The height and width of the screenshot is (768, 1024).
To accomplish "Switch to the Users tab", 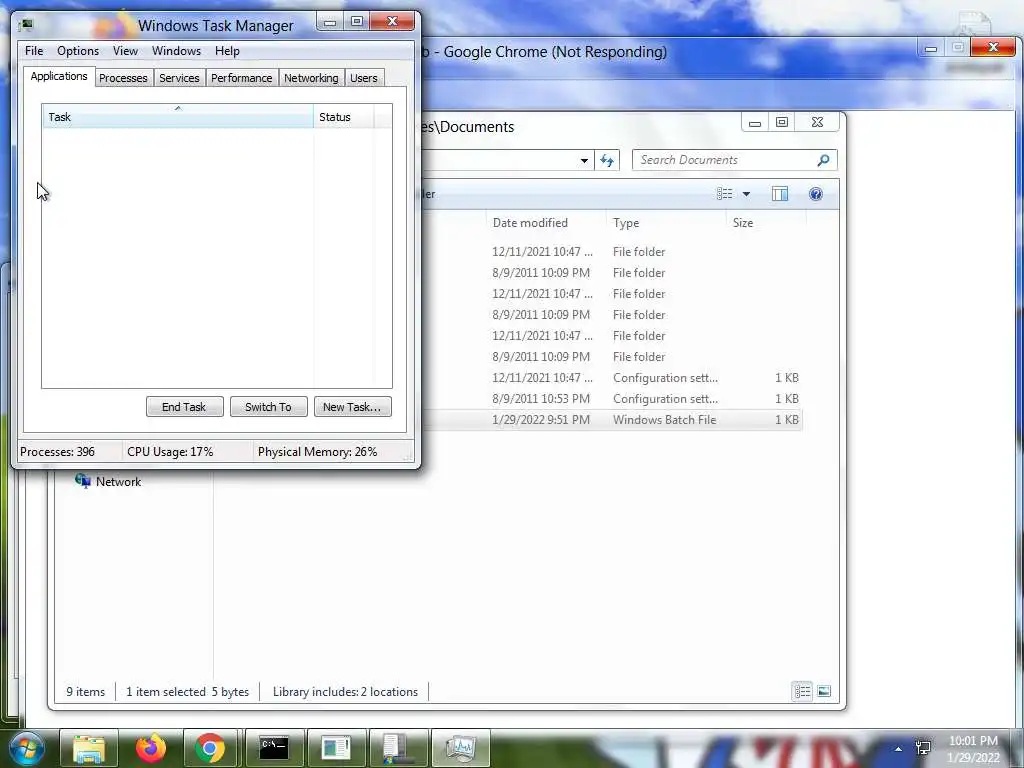I will click(x=364, y=78).
